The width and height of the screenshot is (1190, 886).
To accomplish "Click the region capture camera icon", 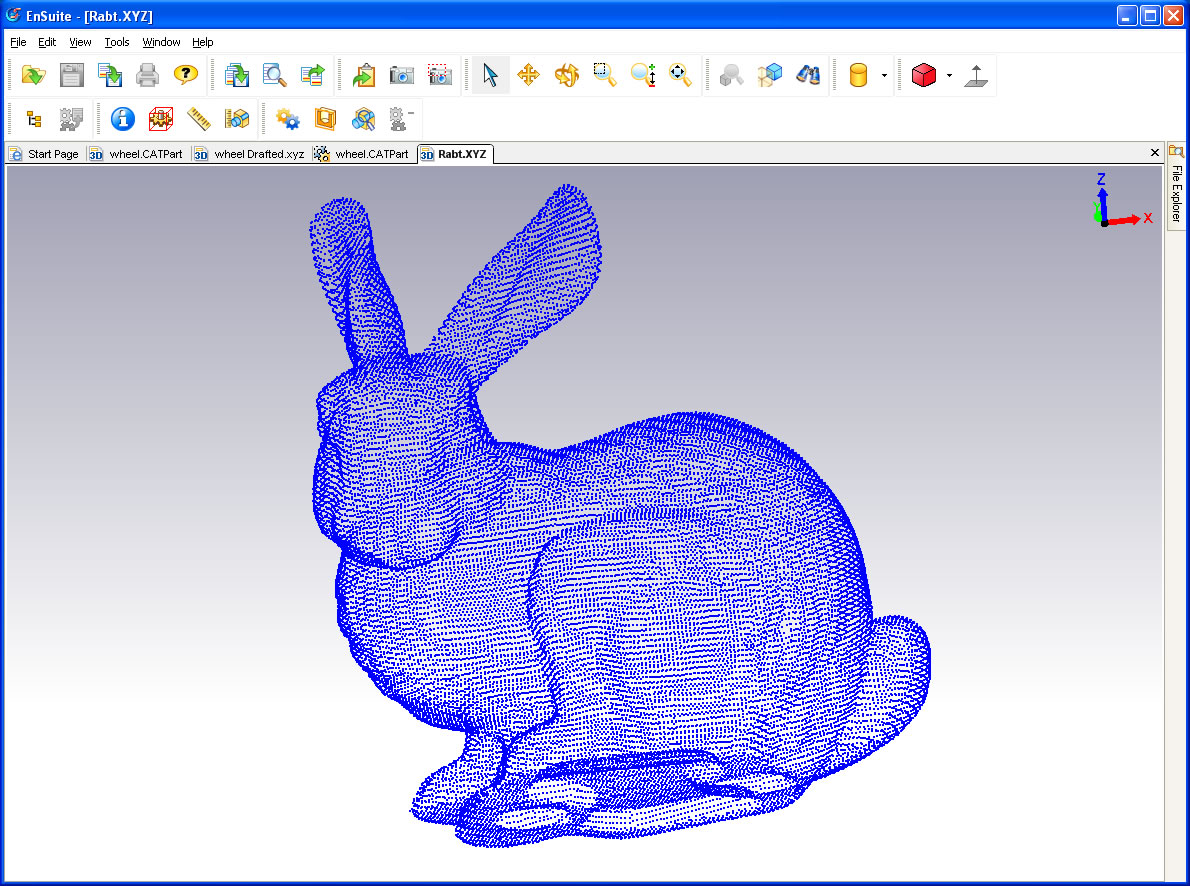I will (439, 75).
